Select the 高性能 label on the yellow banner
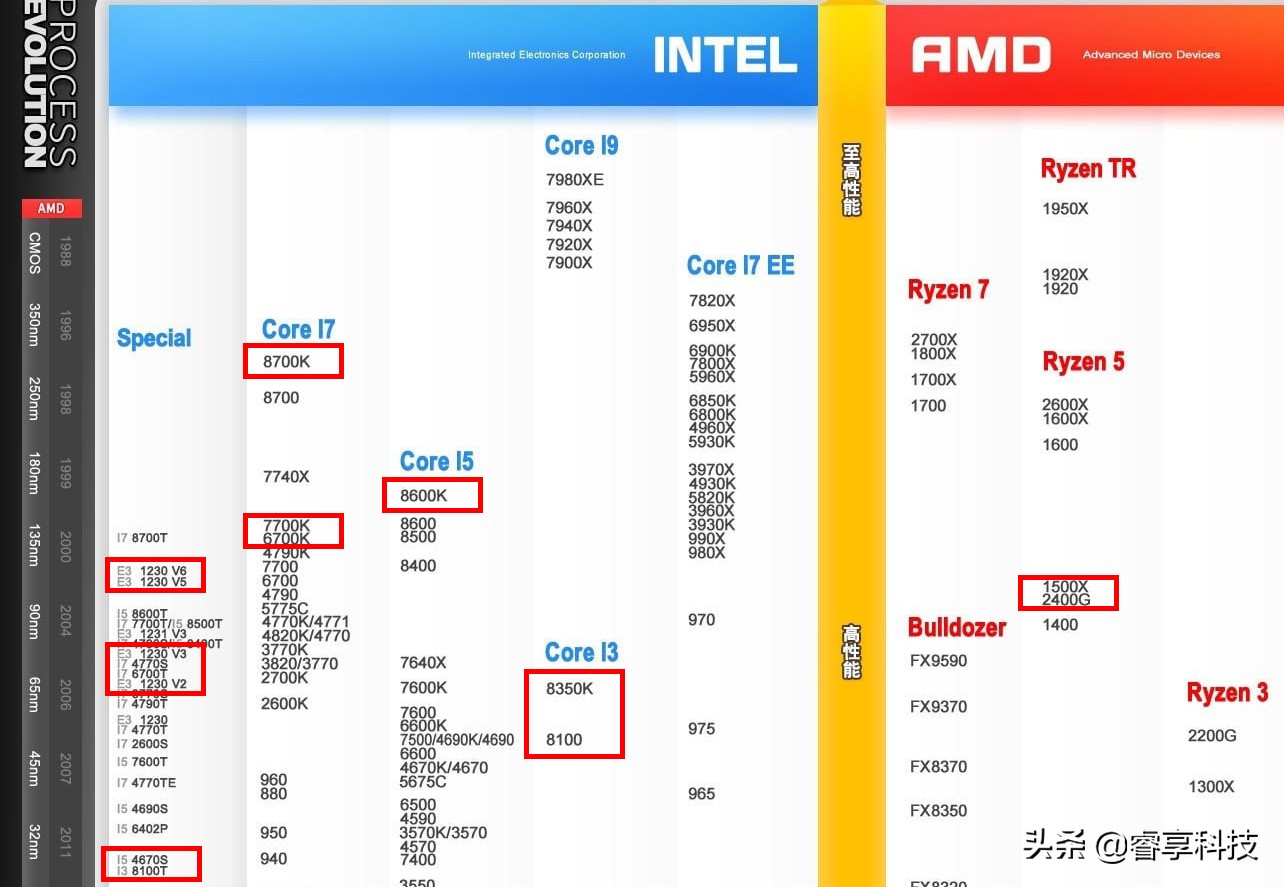The height and width of the screenshot is (887, 1284). coord(849,651)
